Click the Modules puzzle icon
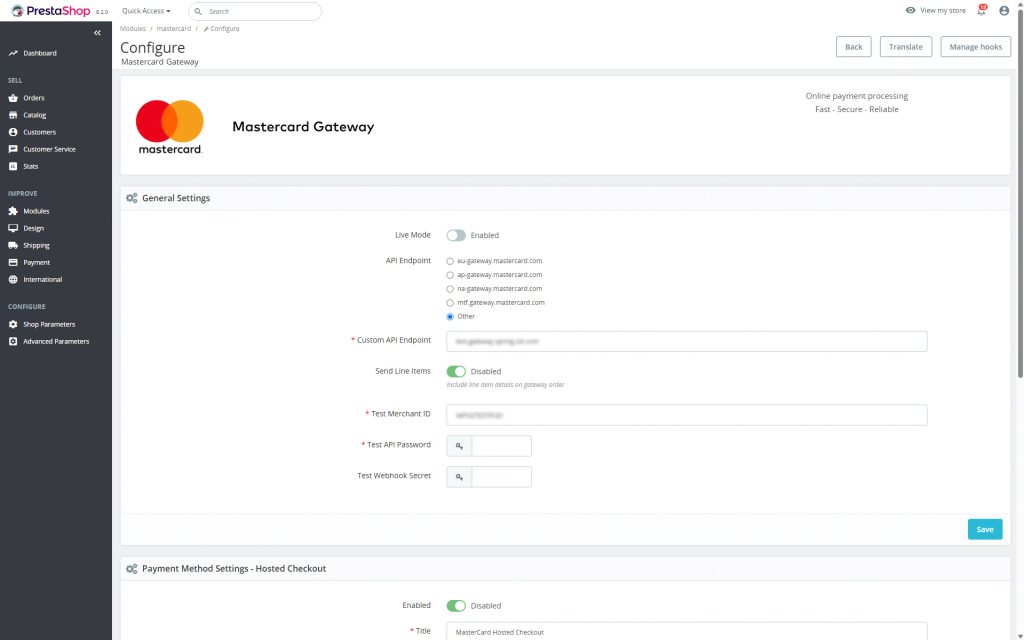Viewport: 1024px width, 640px height. point(13,211)
